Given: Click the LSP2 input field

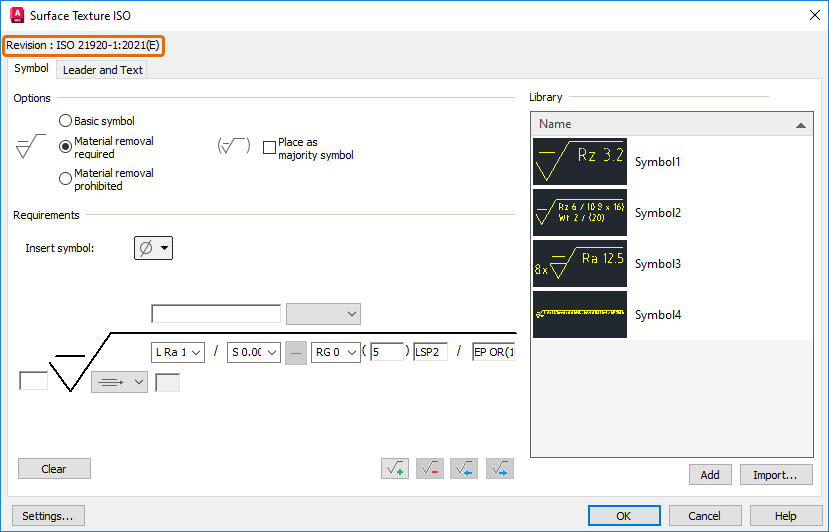Looking at the screenshot, I should (x=430, y=352).
